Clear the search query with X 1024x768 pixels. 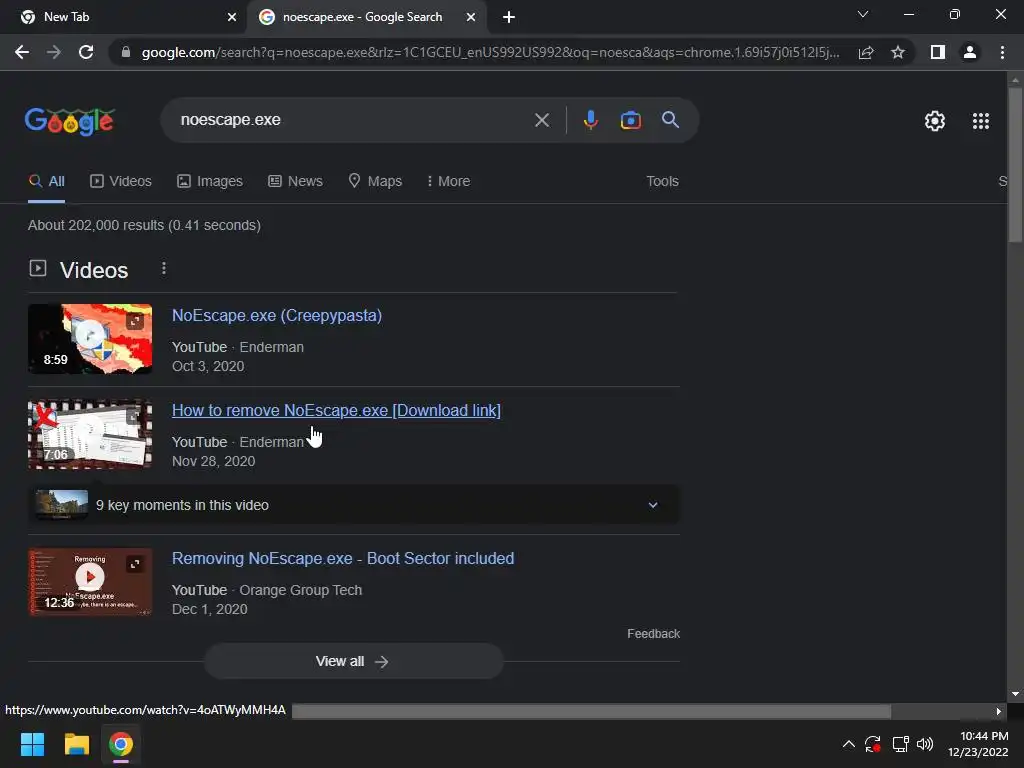click(541, 120)
